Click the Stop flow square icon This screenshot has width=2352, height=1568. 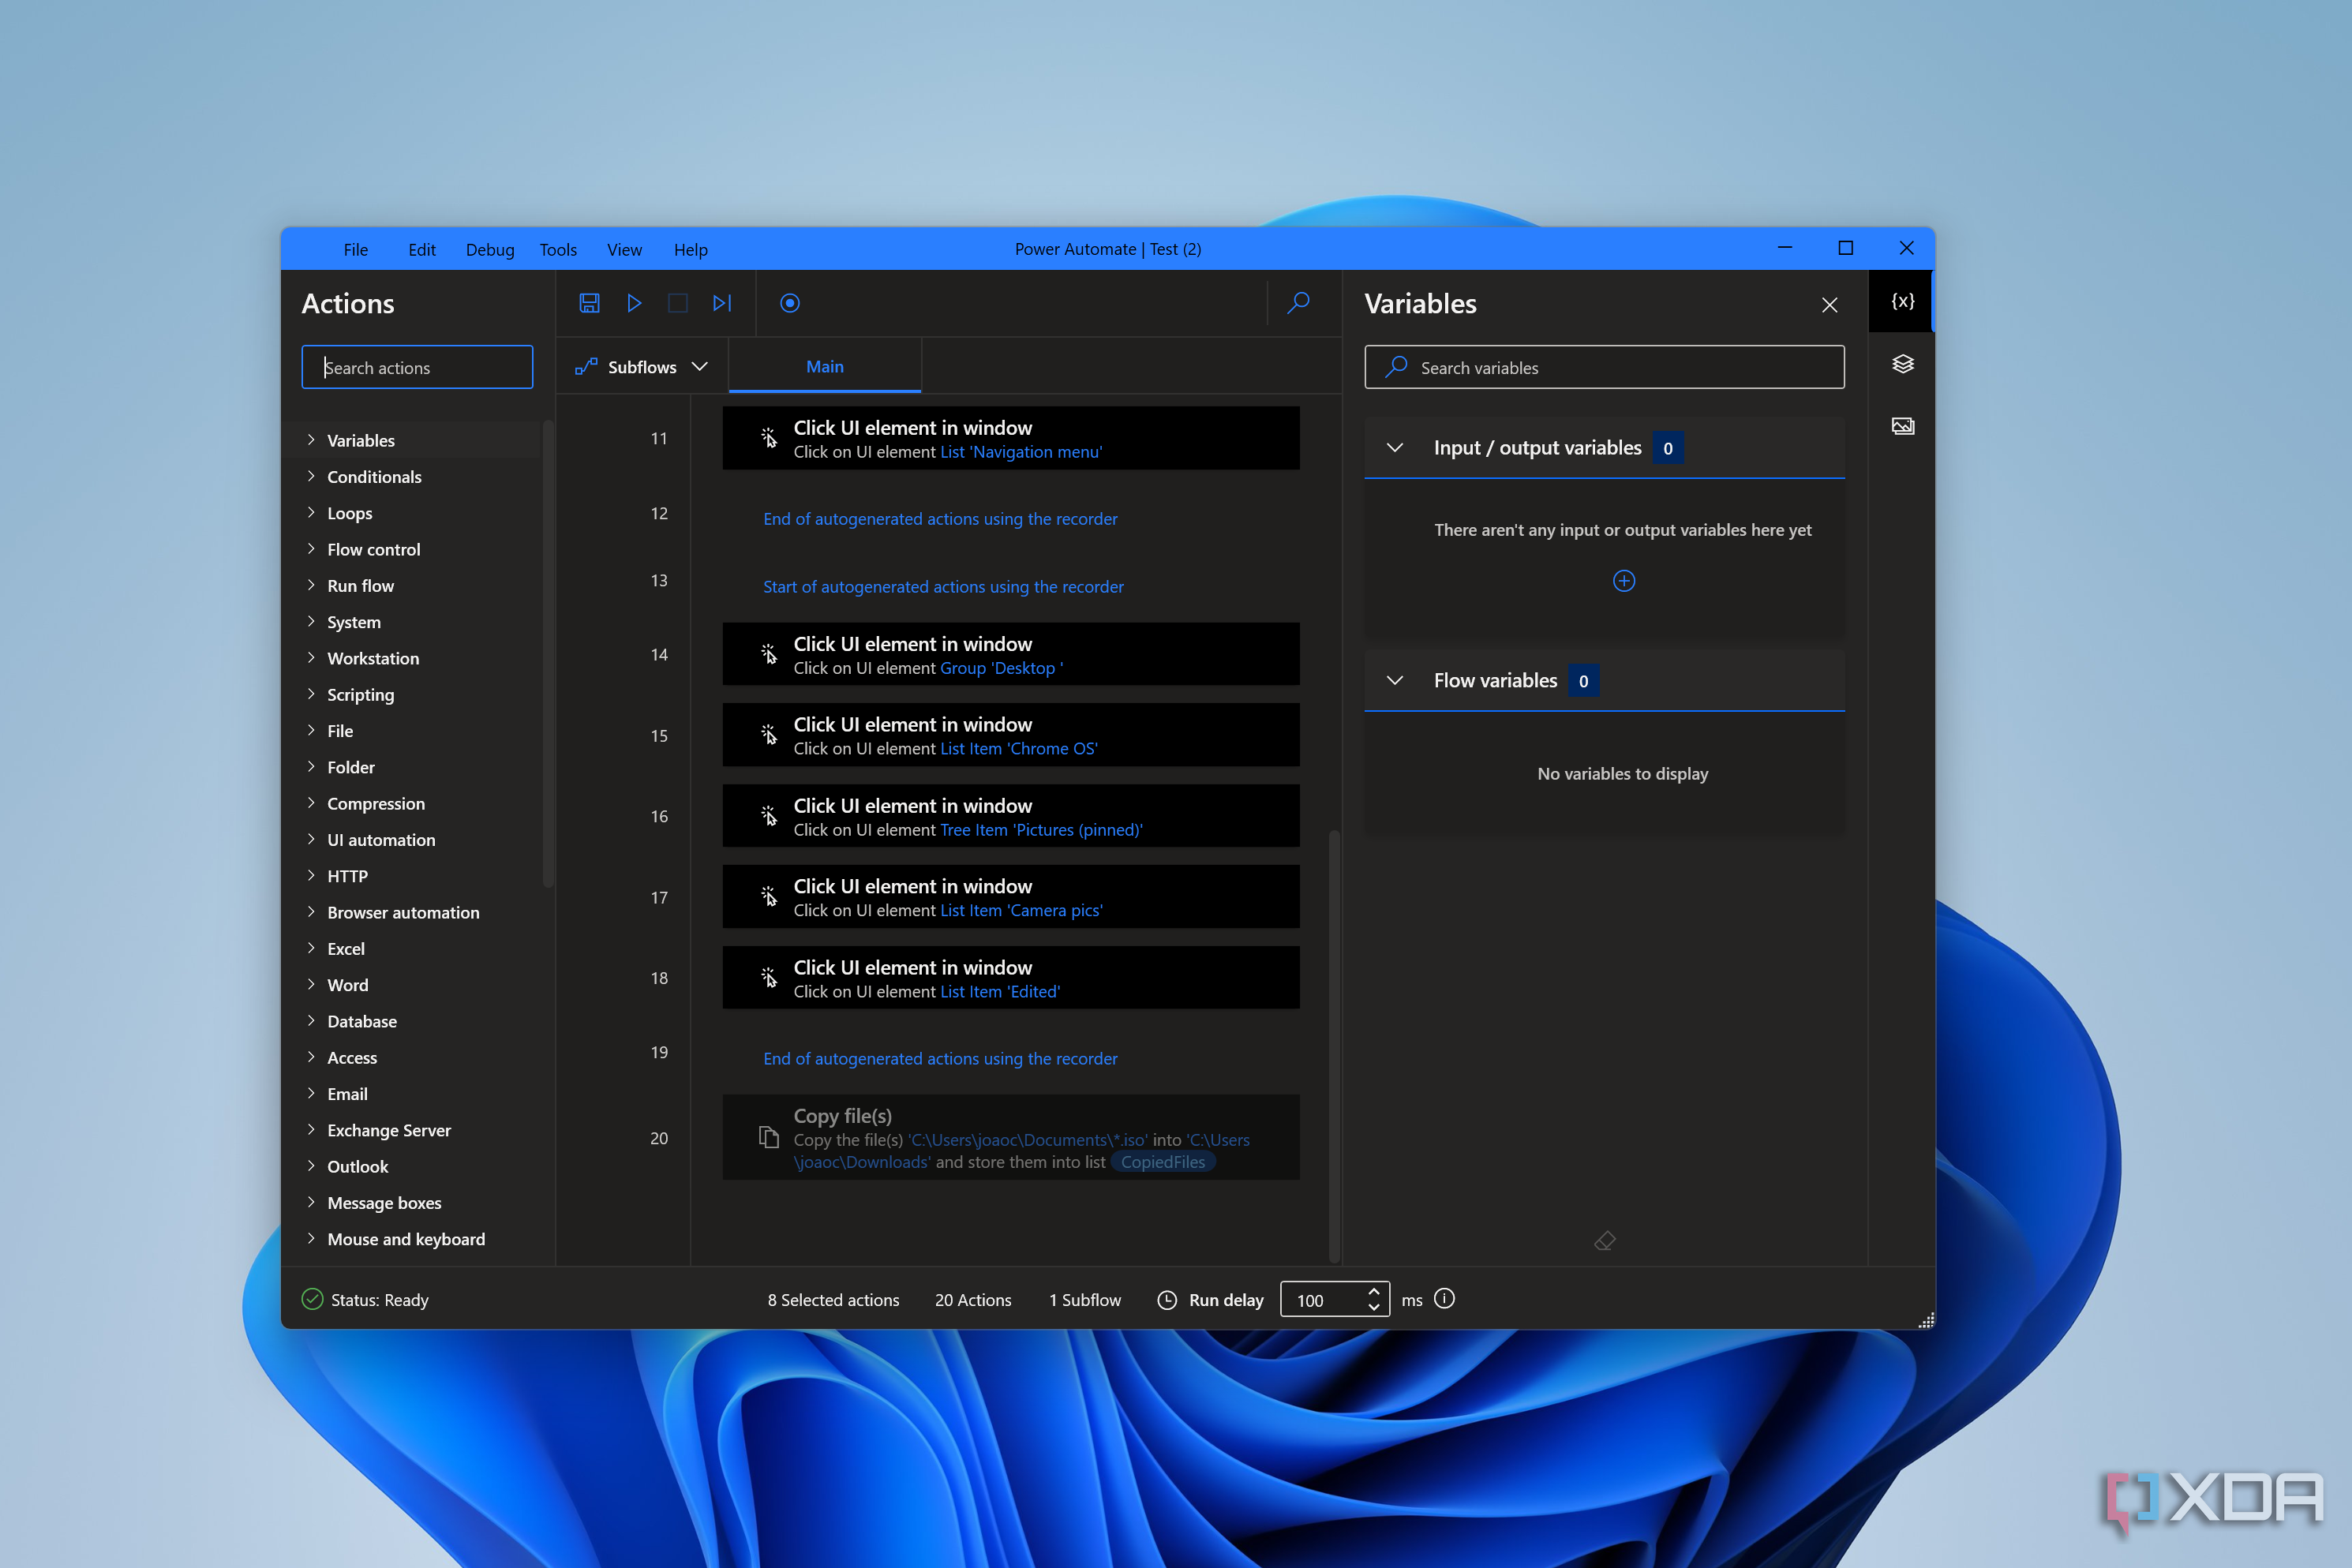click(678, 303)
